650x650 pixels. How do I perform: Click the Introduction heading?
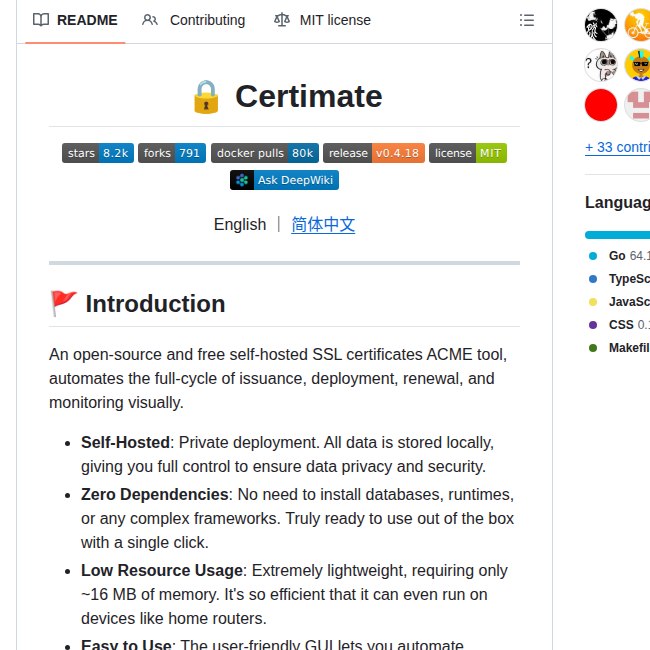[155, 304]
